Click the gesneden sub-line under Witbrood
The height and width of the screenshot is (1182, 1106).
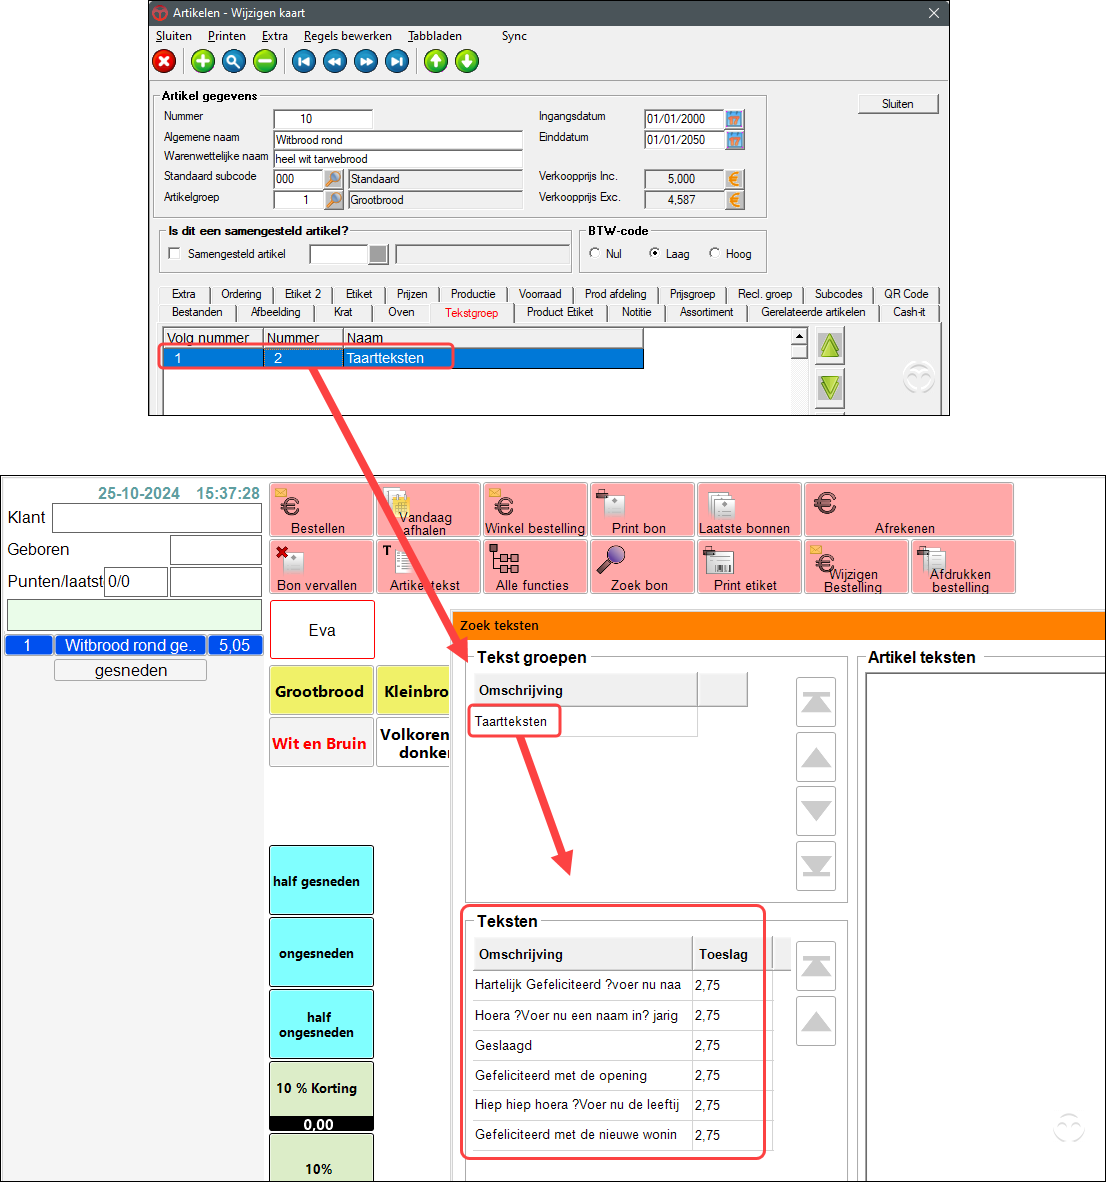[130, 670]
